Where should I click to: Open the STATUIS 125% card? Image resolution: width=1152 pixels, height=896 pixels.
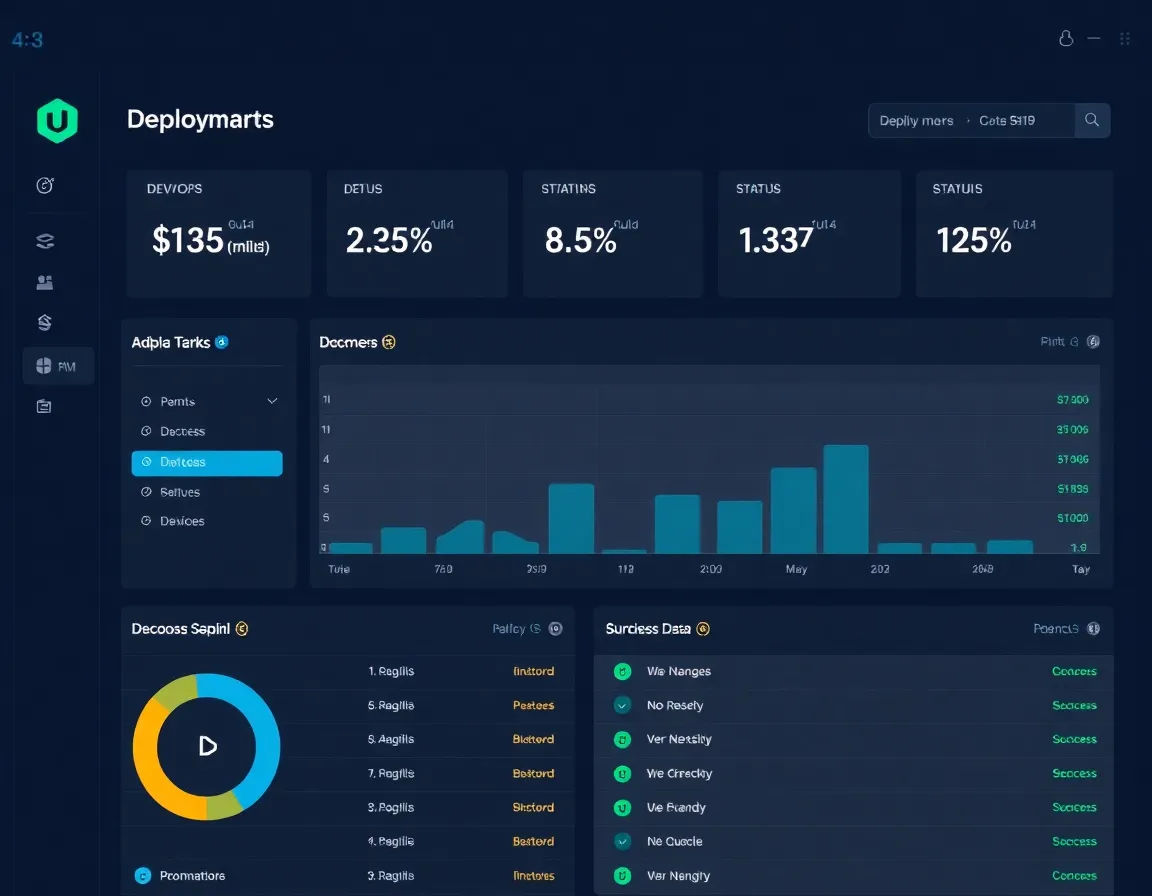[1014, 234]
